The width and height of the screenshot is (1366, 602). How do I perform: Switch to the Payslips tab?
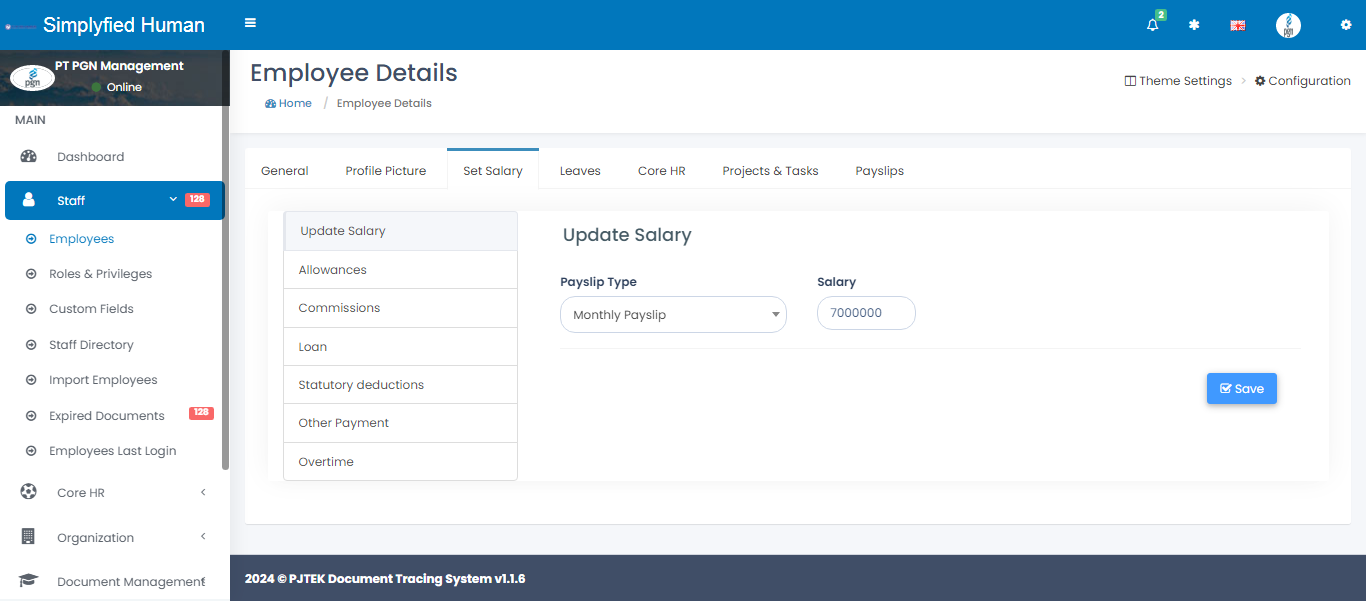879,171
